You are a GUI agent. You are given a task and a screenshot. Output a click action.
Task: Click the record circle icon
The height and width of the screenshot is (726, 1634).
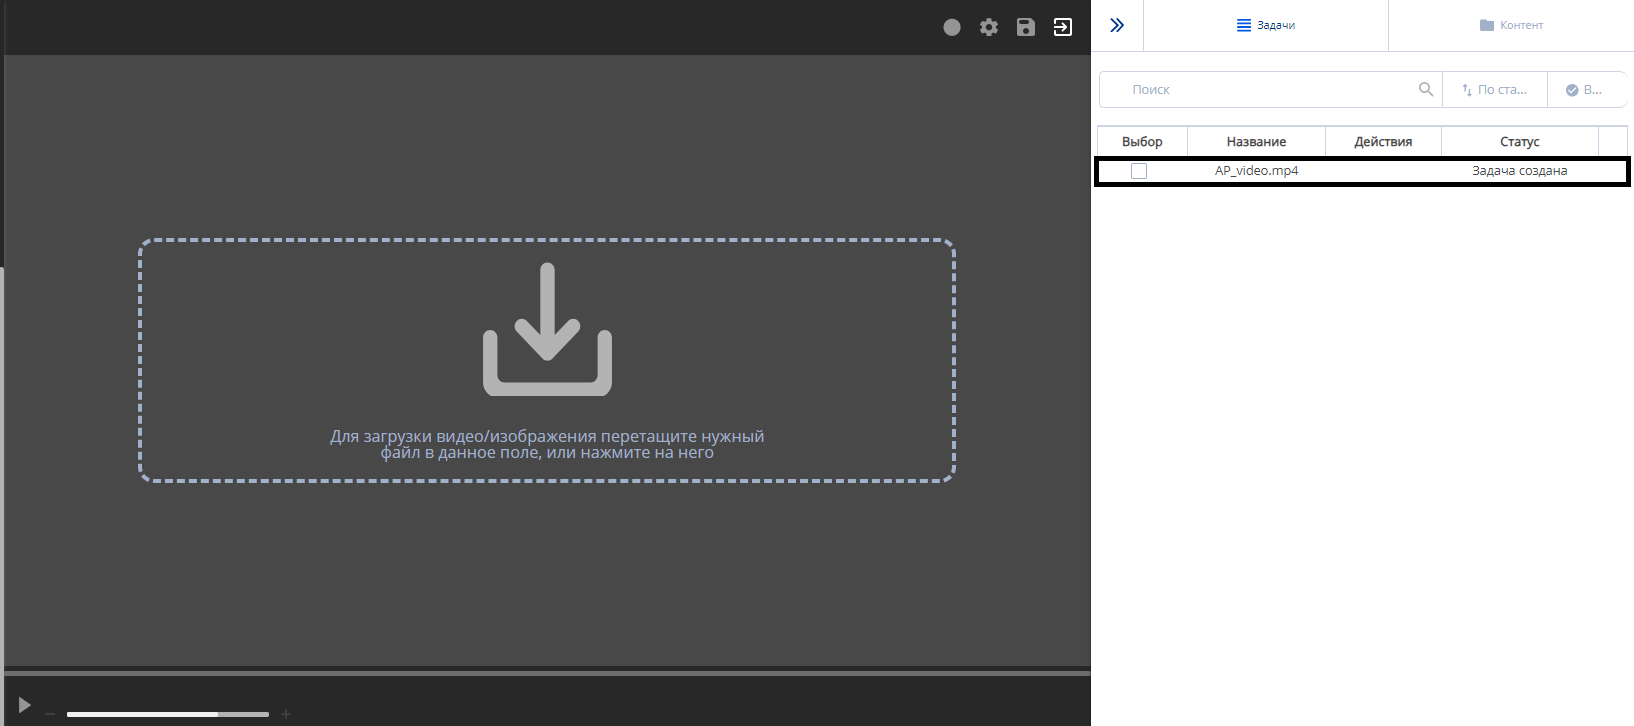[952, 27]
